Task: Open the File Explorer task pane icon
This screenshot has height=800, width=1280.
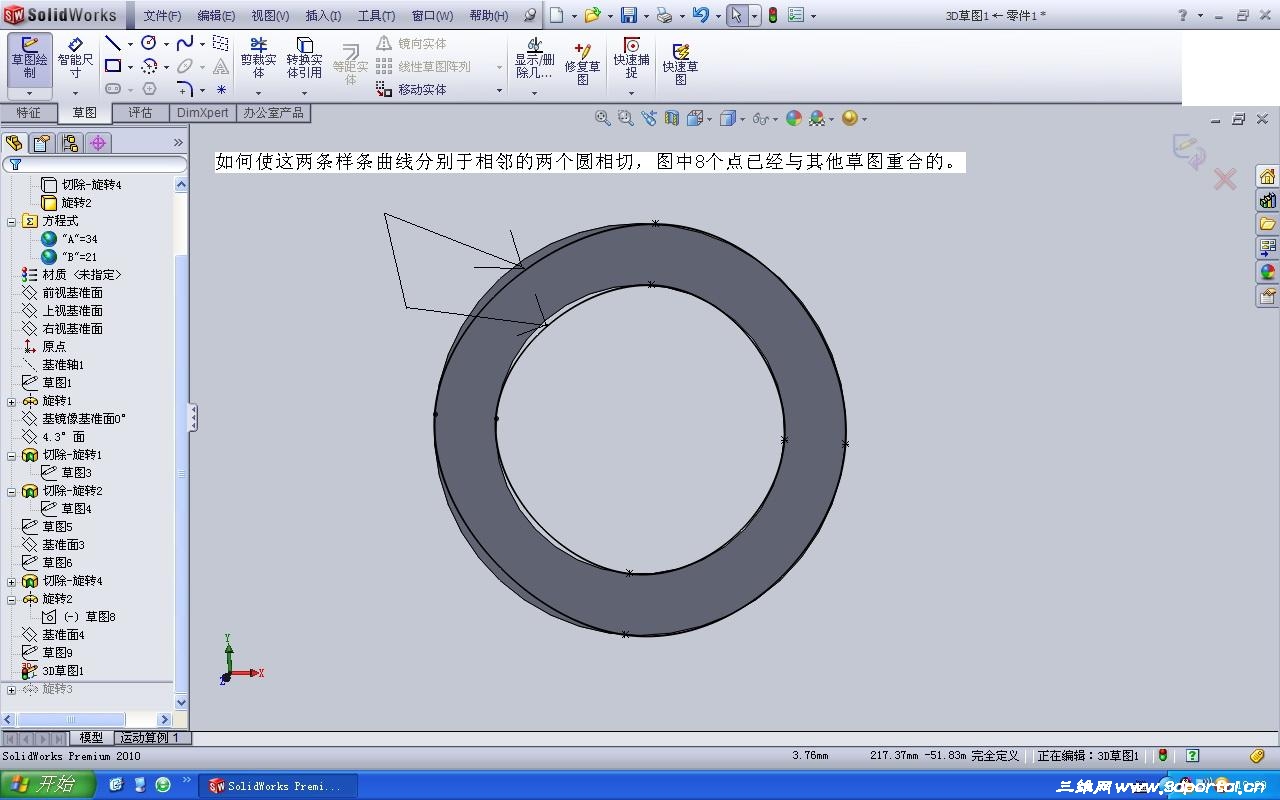Action: pos(1268,224)
